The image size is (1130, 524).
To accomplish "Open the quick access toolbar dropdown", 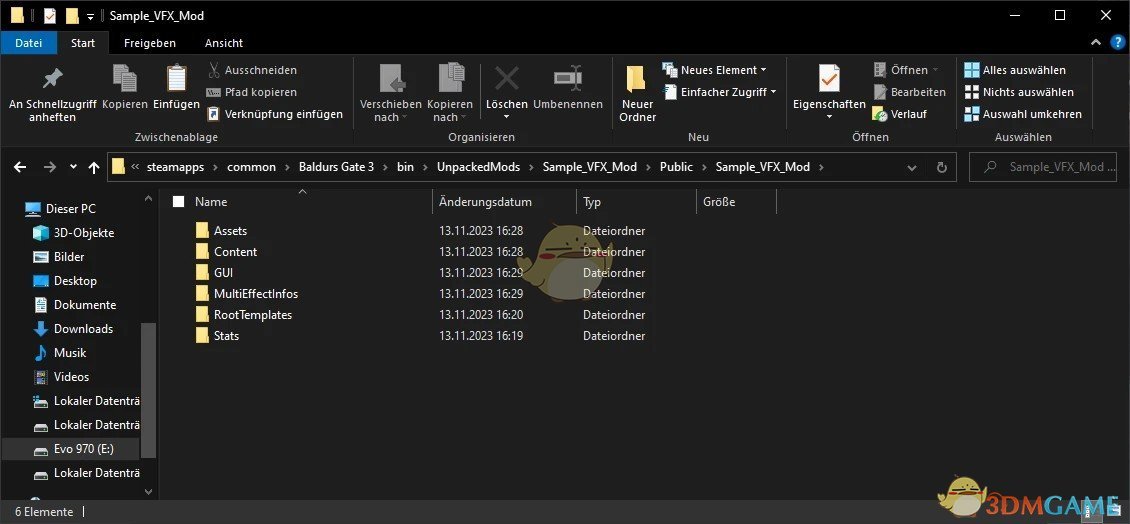I will tap(90, 16).
